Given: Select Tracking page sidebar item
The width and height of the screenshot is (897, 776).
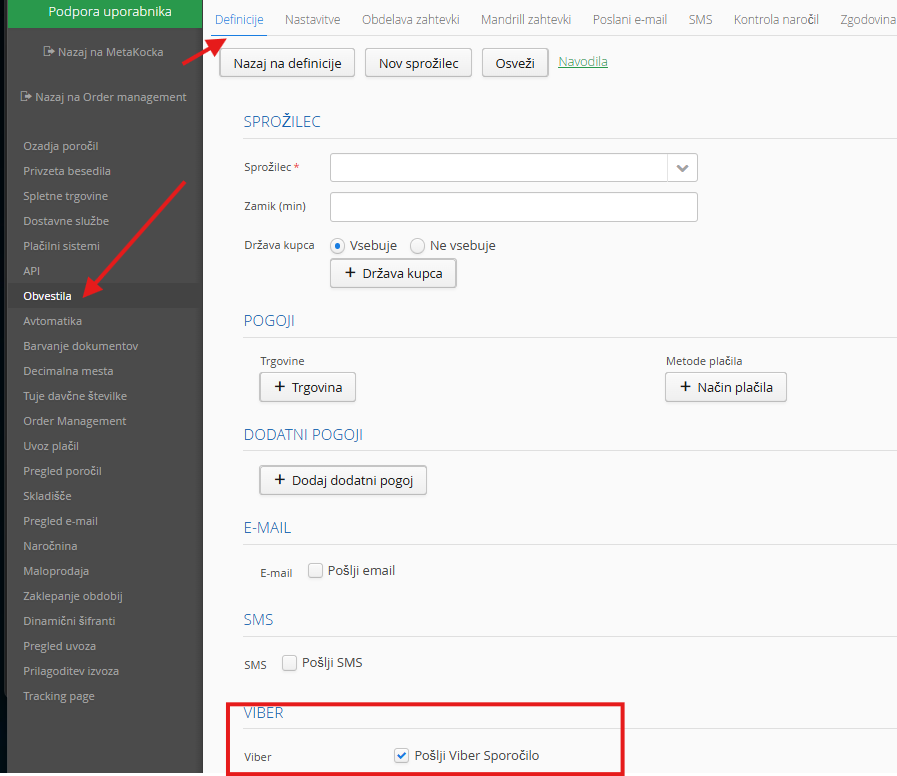Looking at the screenshot, I should (59, 696).
